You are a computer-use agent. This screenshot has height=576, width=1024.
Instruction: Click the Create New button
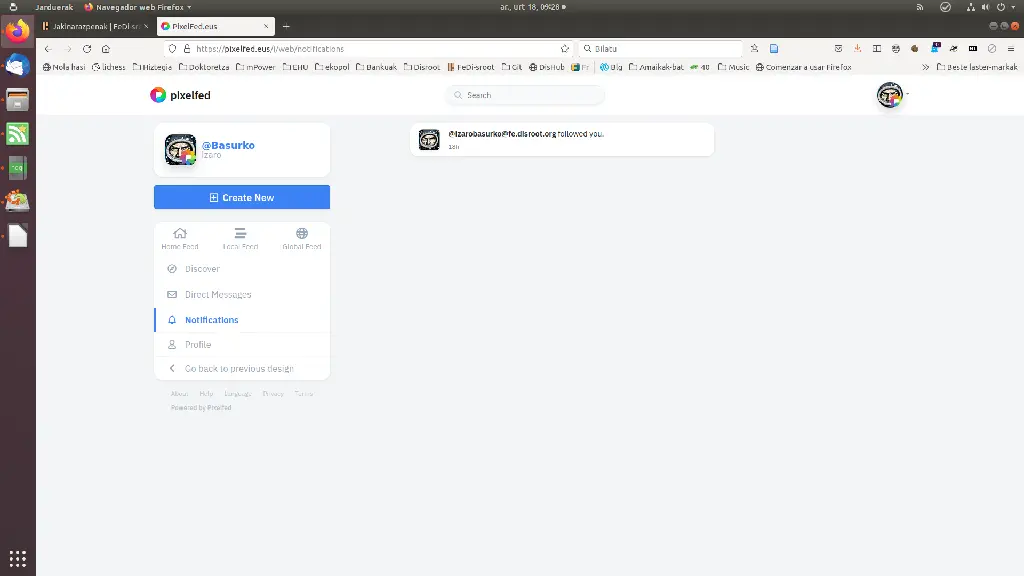click(242, 197)
